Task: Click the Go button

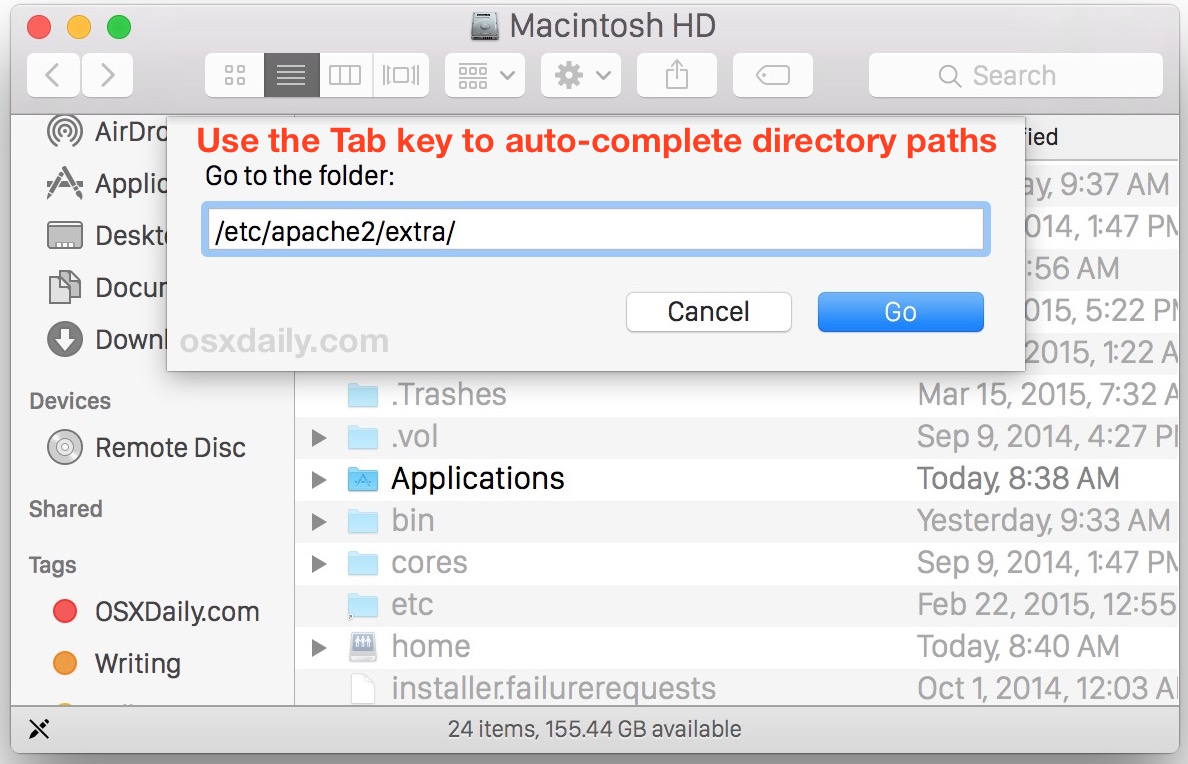Action: coord(900,312)
